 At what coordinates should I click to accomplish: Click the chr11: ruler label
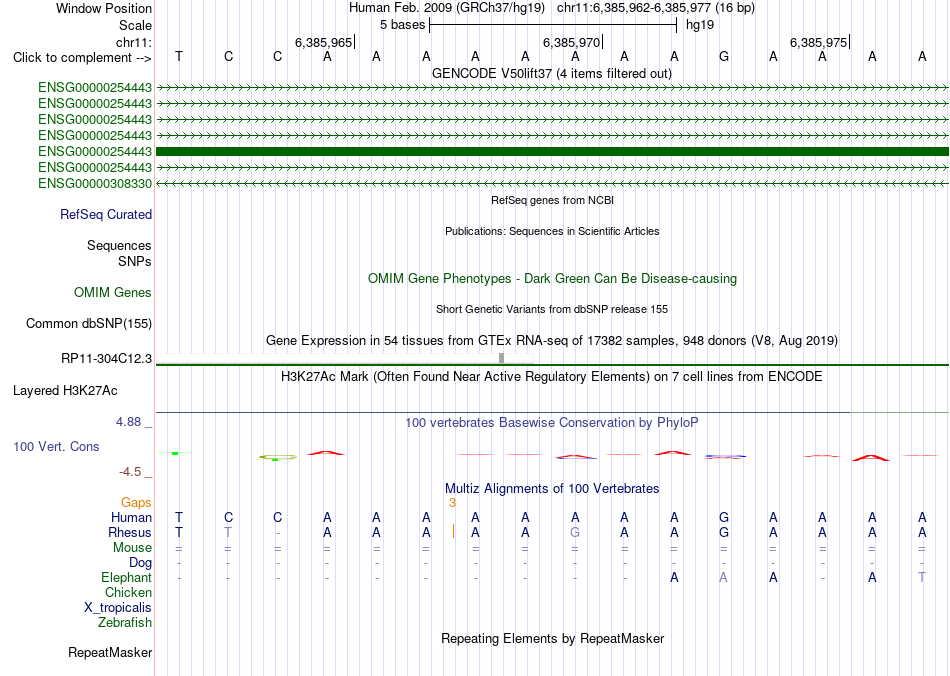pos(133,42)
